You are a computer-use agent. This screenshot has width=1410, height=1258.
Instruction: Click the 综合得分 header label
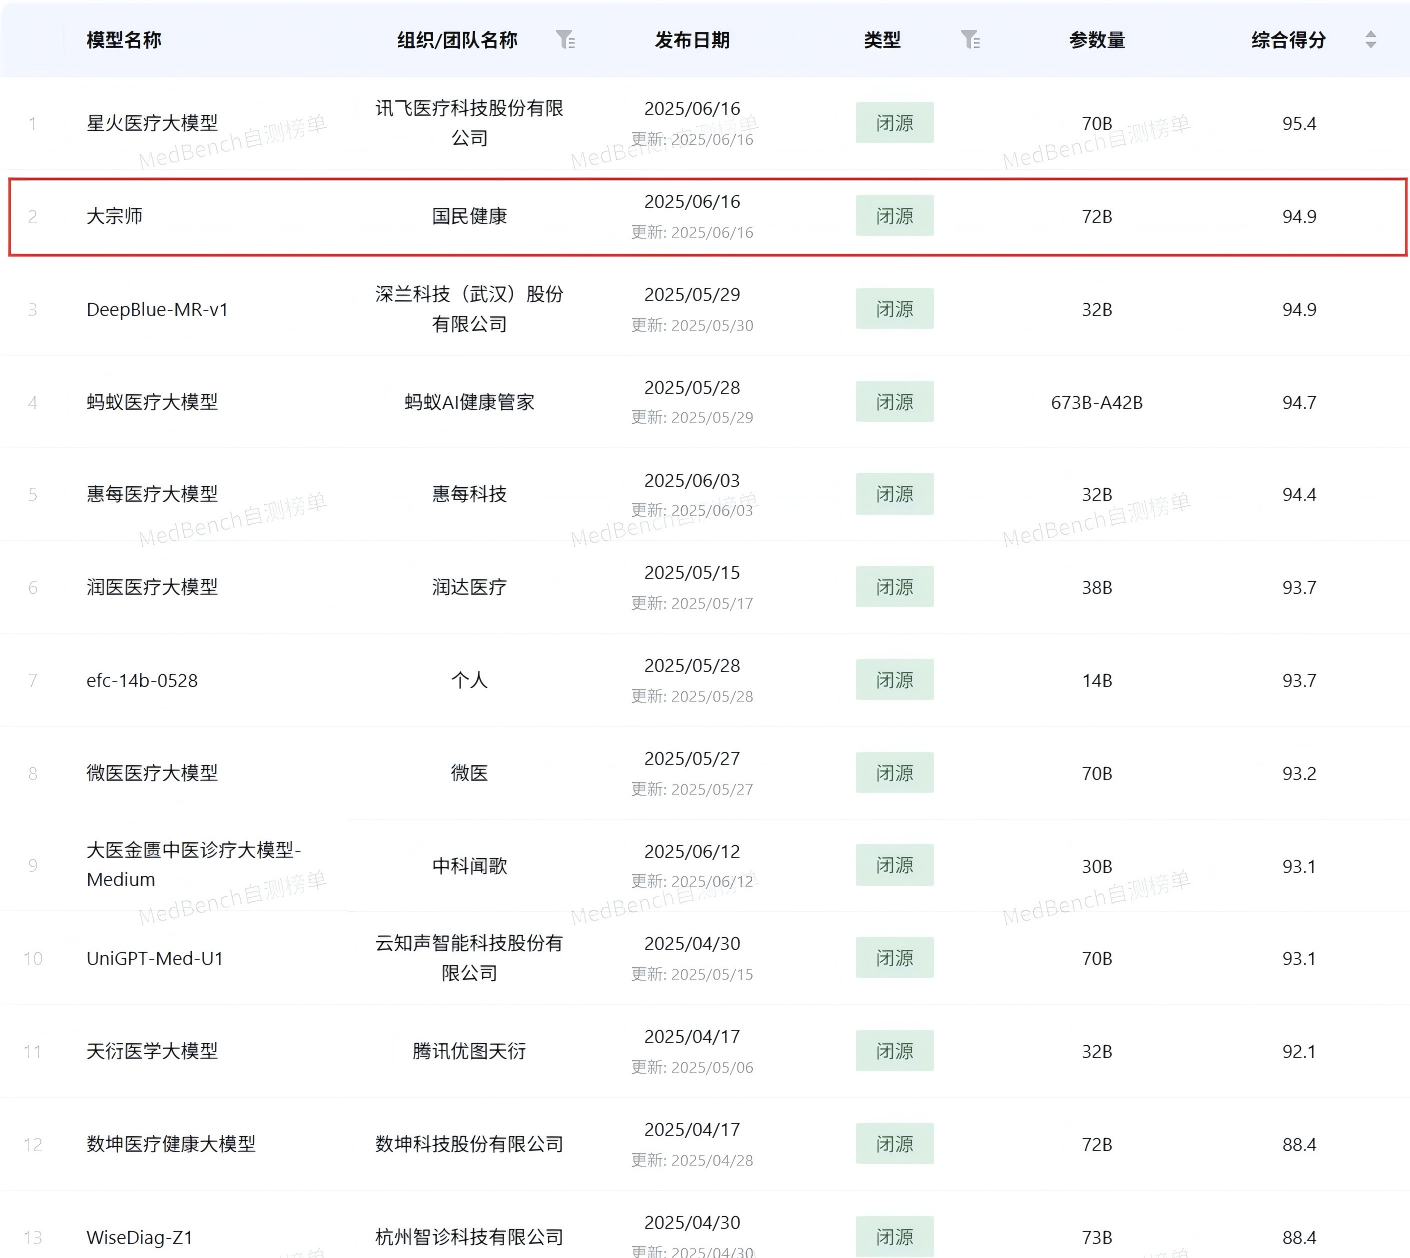[1289, 40]
